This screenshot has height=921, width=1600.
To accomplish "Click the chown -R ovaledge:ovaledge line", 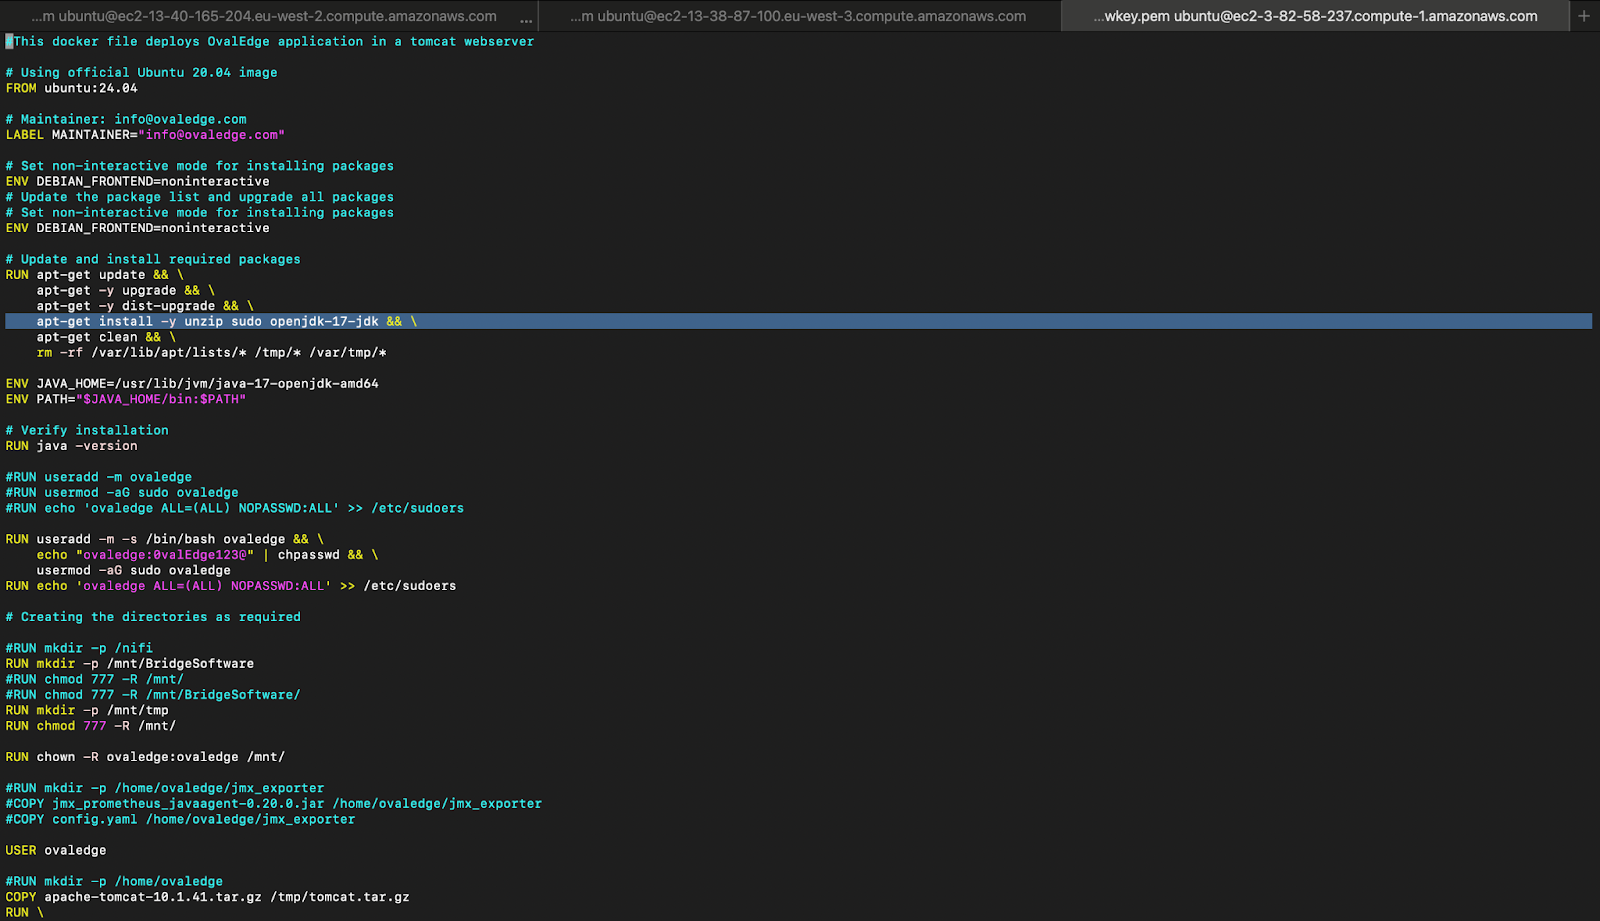I will [145, 757].
